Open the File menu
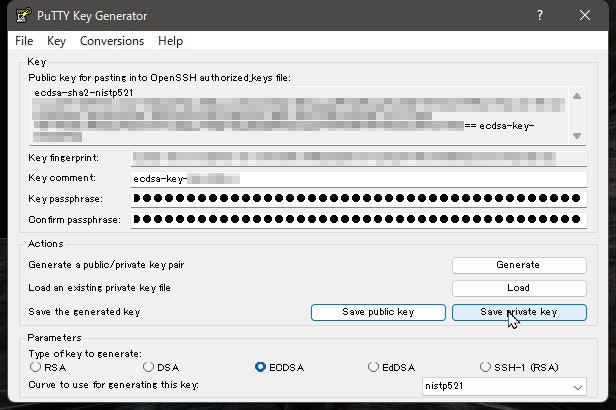The image size is (616, 410). [x=24, y=41]
